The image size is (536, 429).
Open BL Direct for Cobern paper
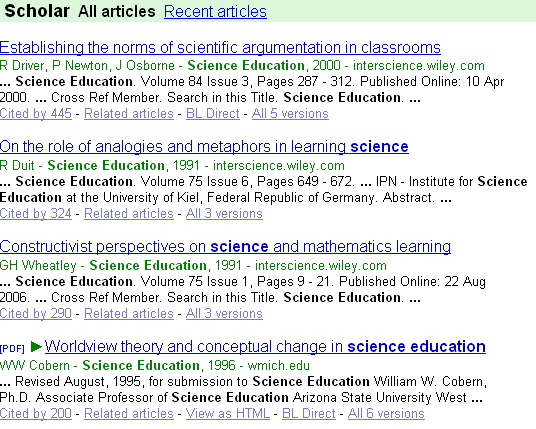[x=309, y=414]
